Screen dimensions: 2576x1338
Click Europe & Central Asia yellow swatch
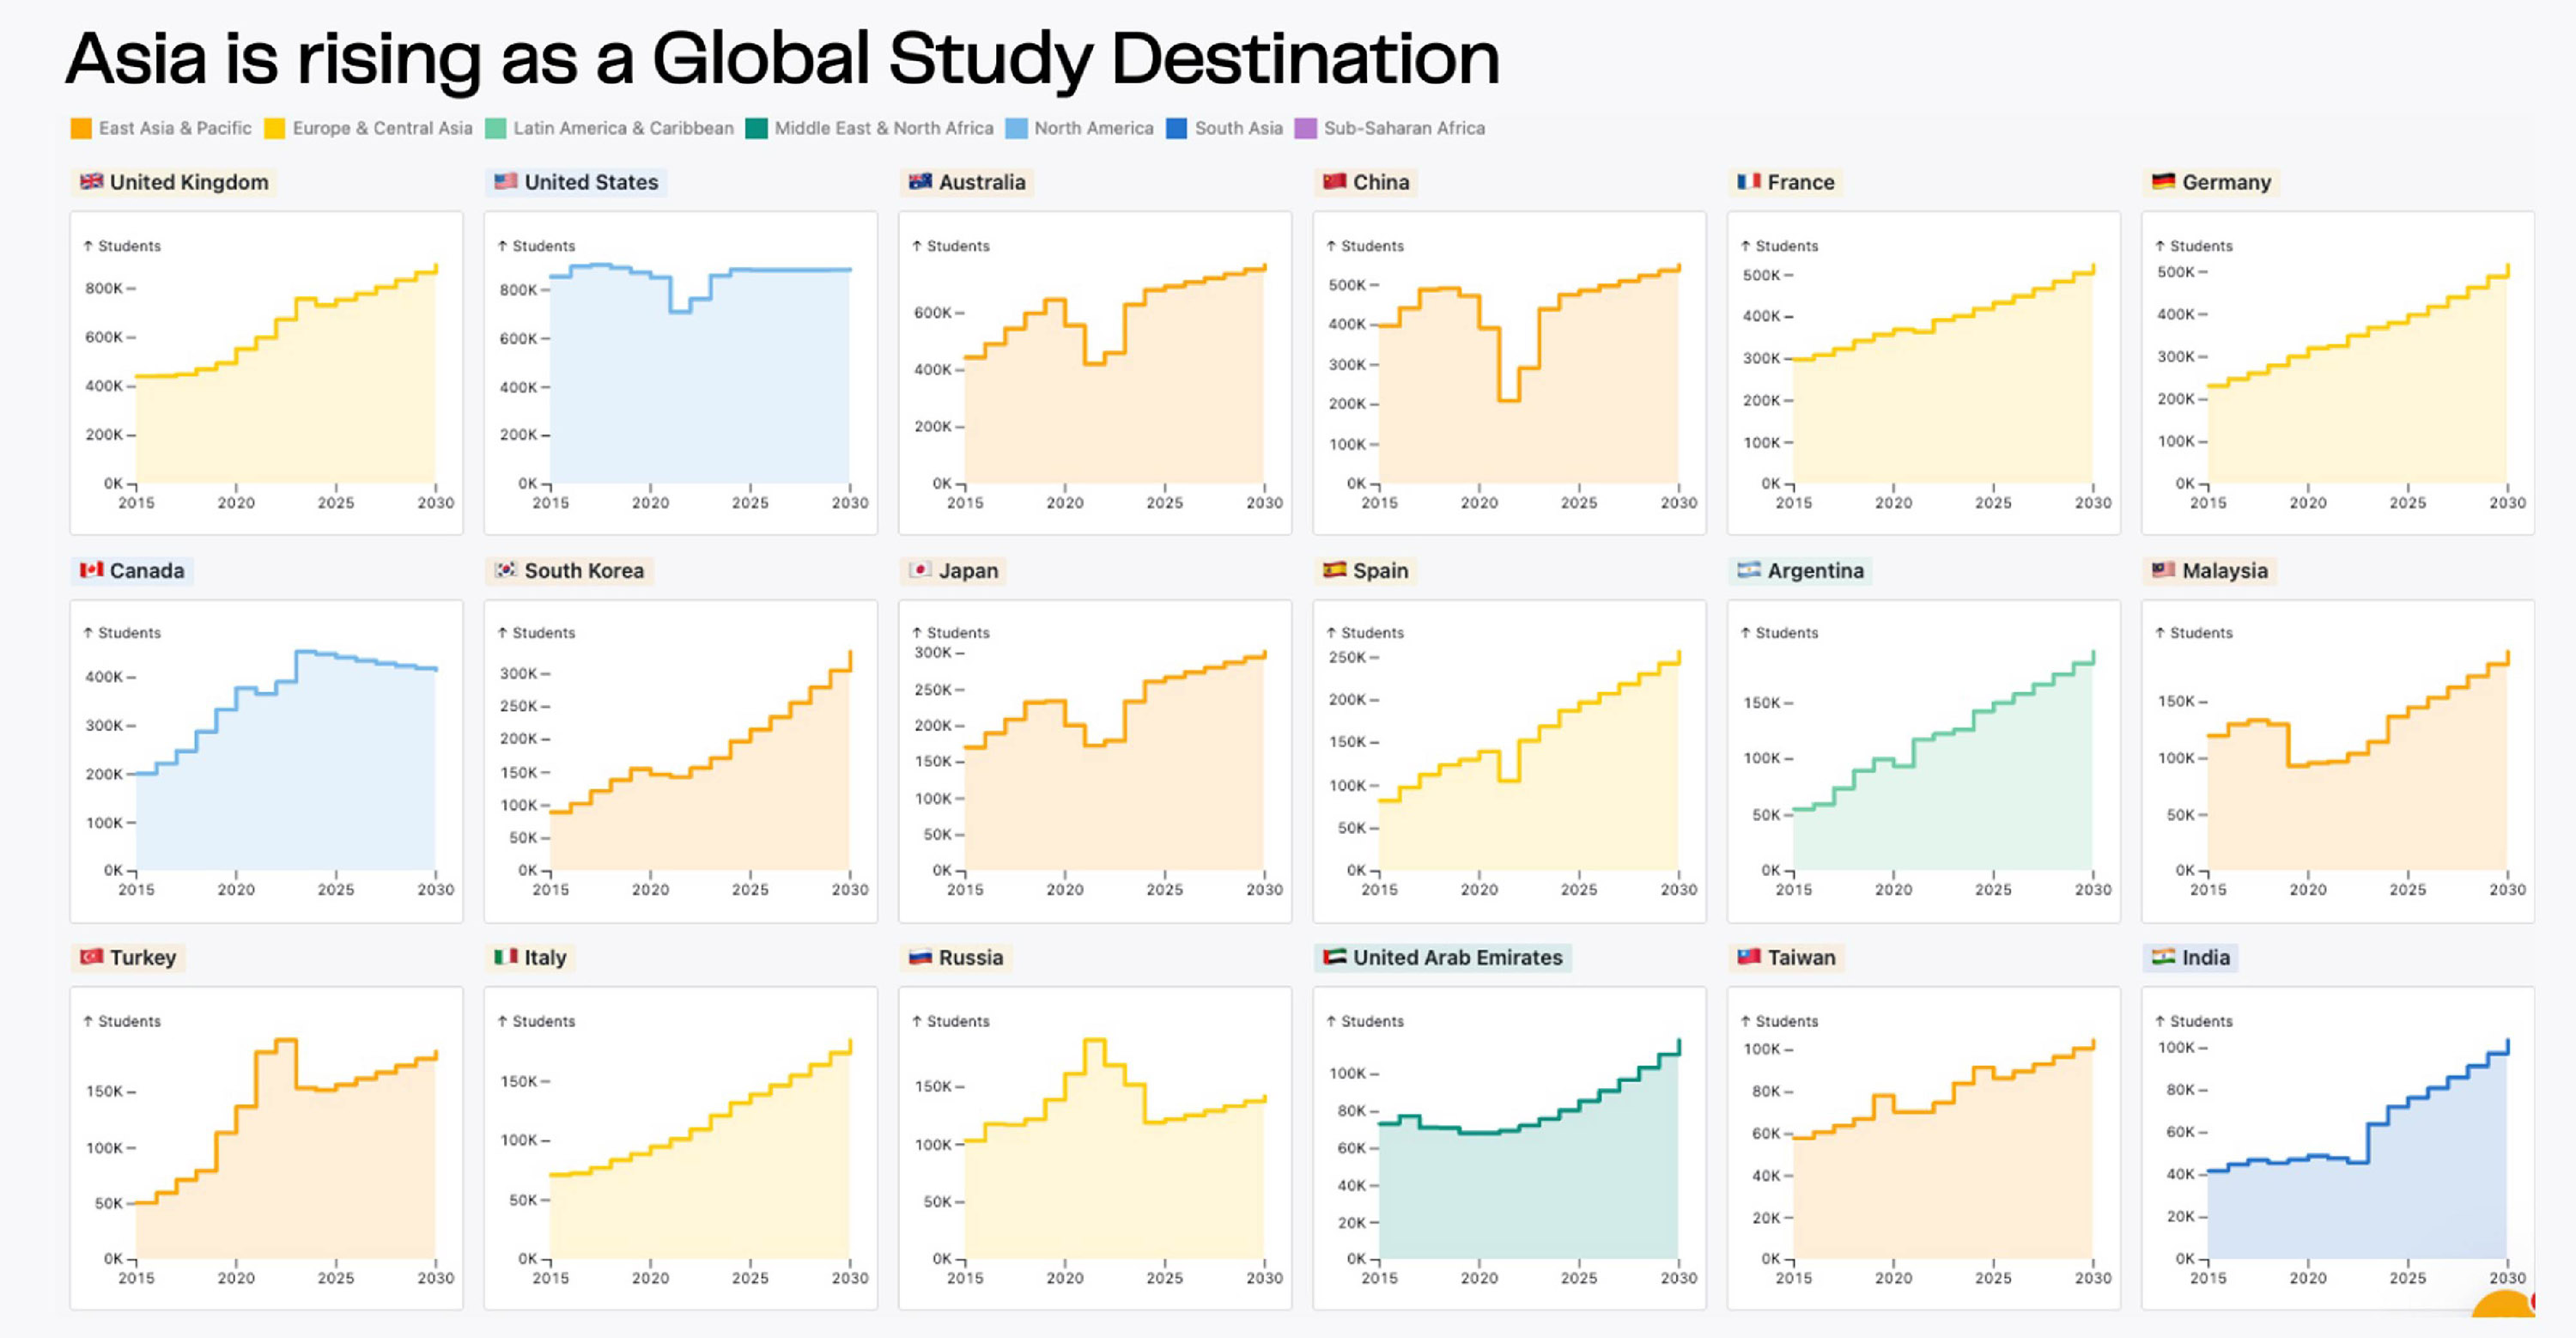tap(274, 128)
